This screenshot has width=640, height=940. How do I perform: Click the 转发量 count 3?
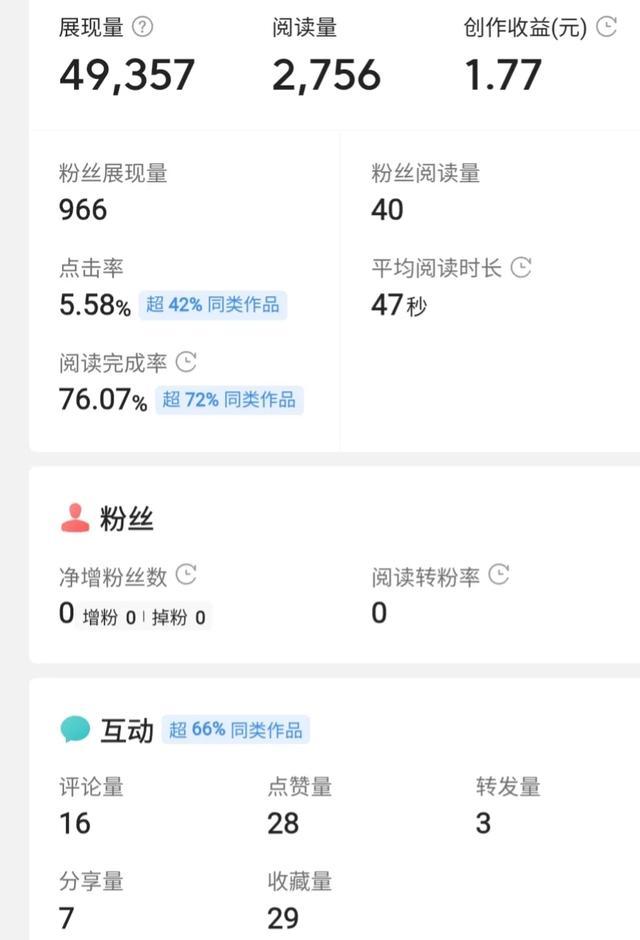(483, 823)
